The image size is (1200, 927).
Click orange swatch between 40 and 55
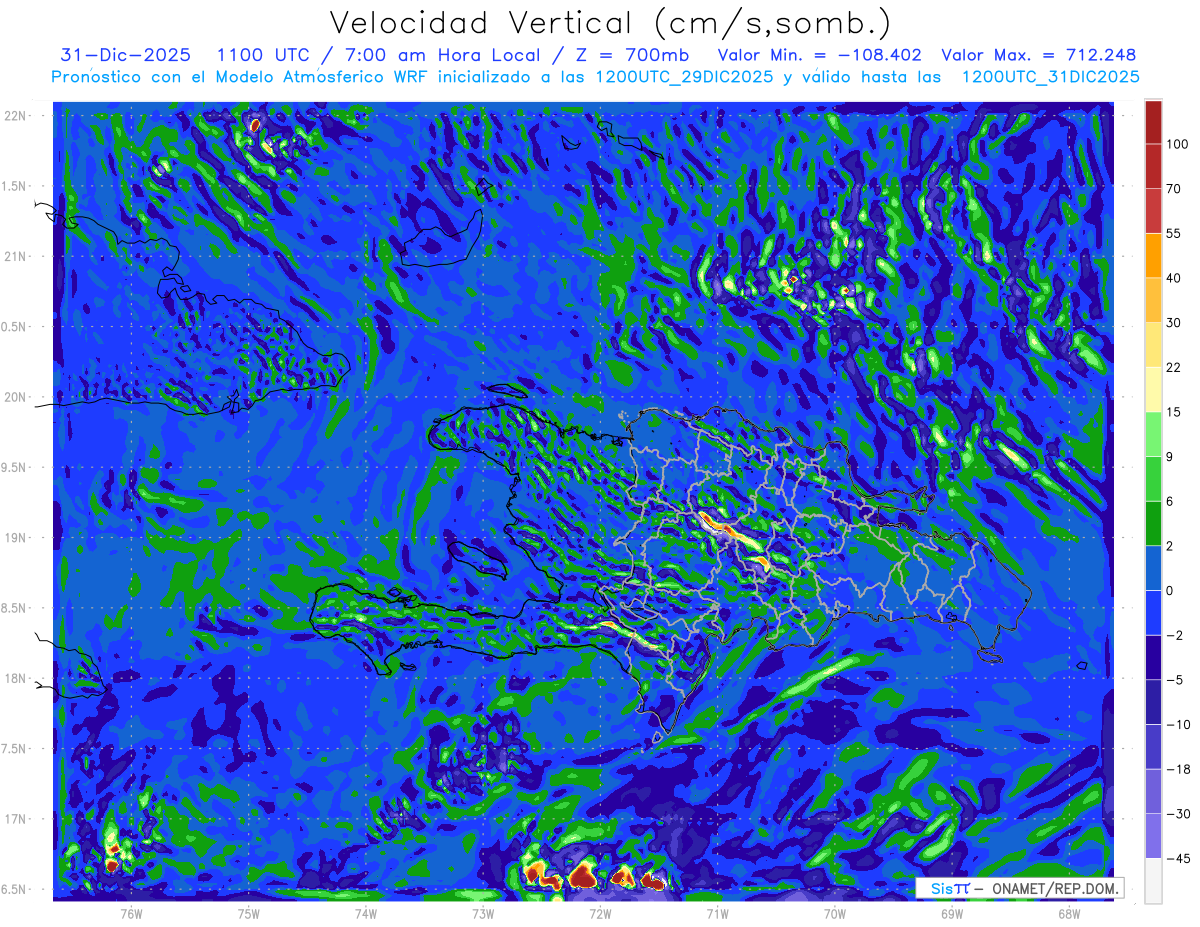[x=1153, y=256]
